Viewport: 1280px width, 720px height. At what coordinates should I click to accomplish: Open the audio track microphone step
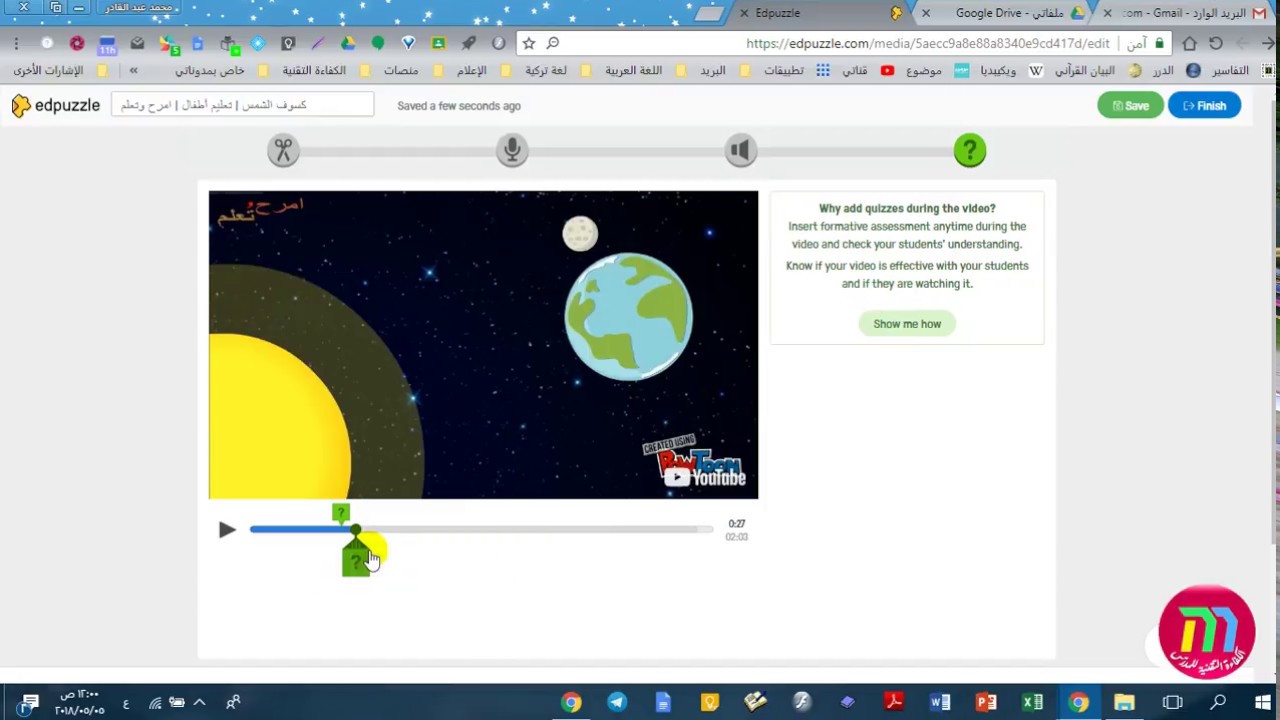coord(512,151)
